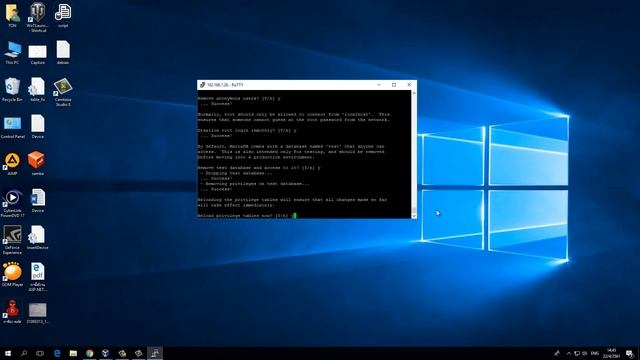Viewport: 640px width, 360px height.
Task: Click the 'Dropping test database...' line
Action: coord(236,173)
